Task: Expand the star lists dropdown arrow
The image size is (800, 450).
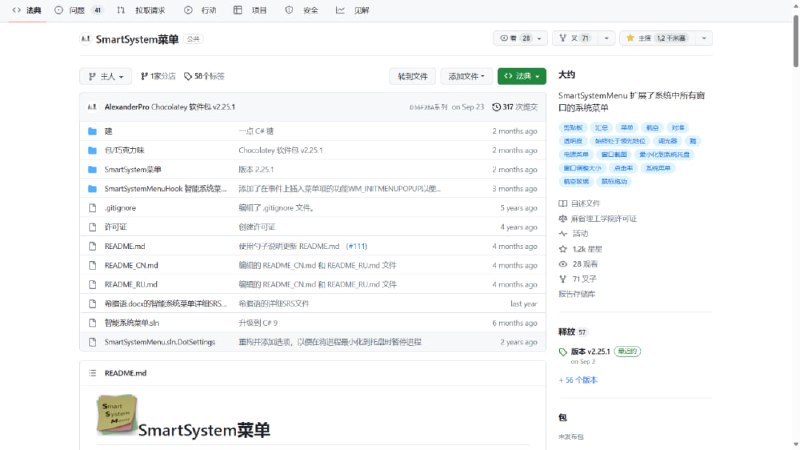Action: coord(704,38)
